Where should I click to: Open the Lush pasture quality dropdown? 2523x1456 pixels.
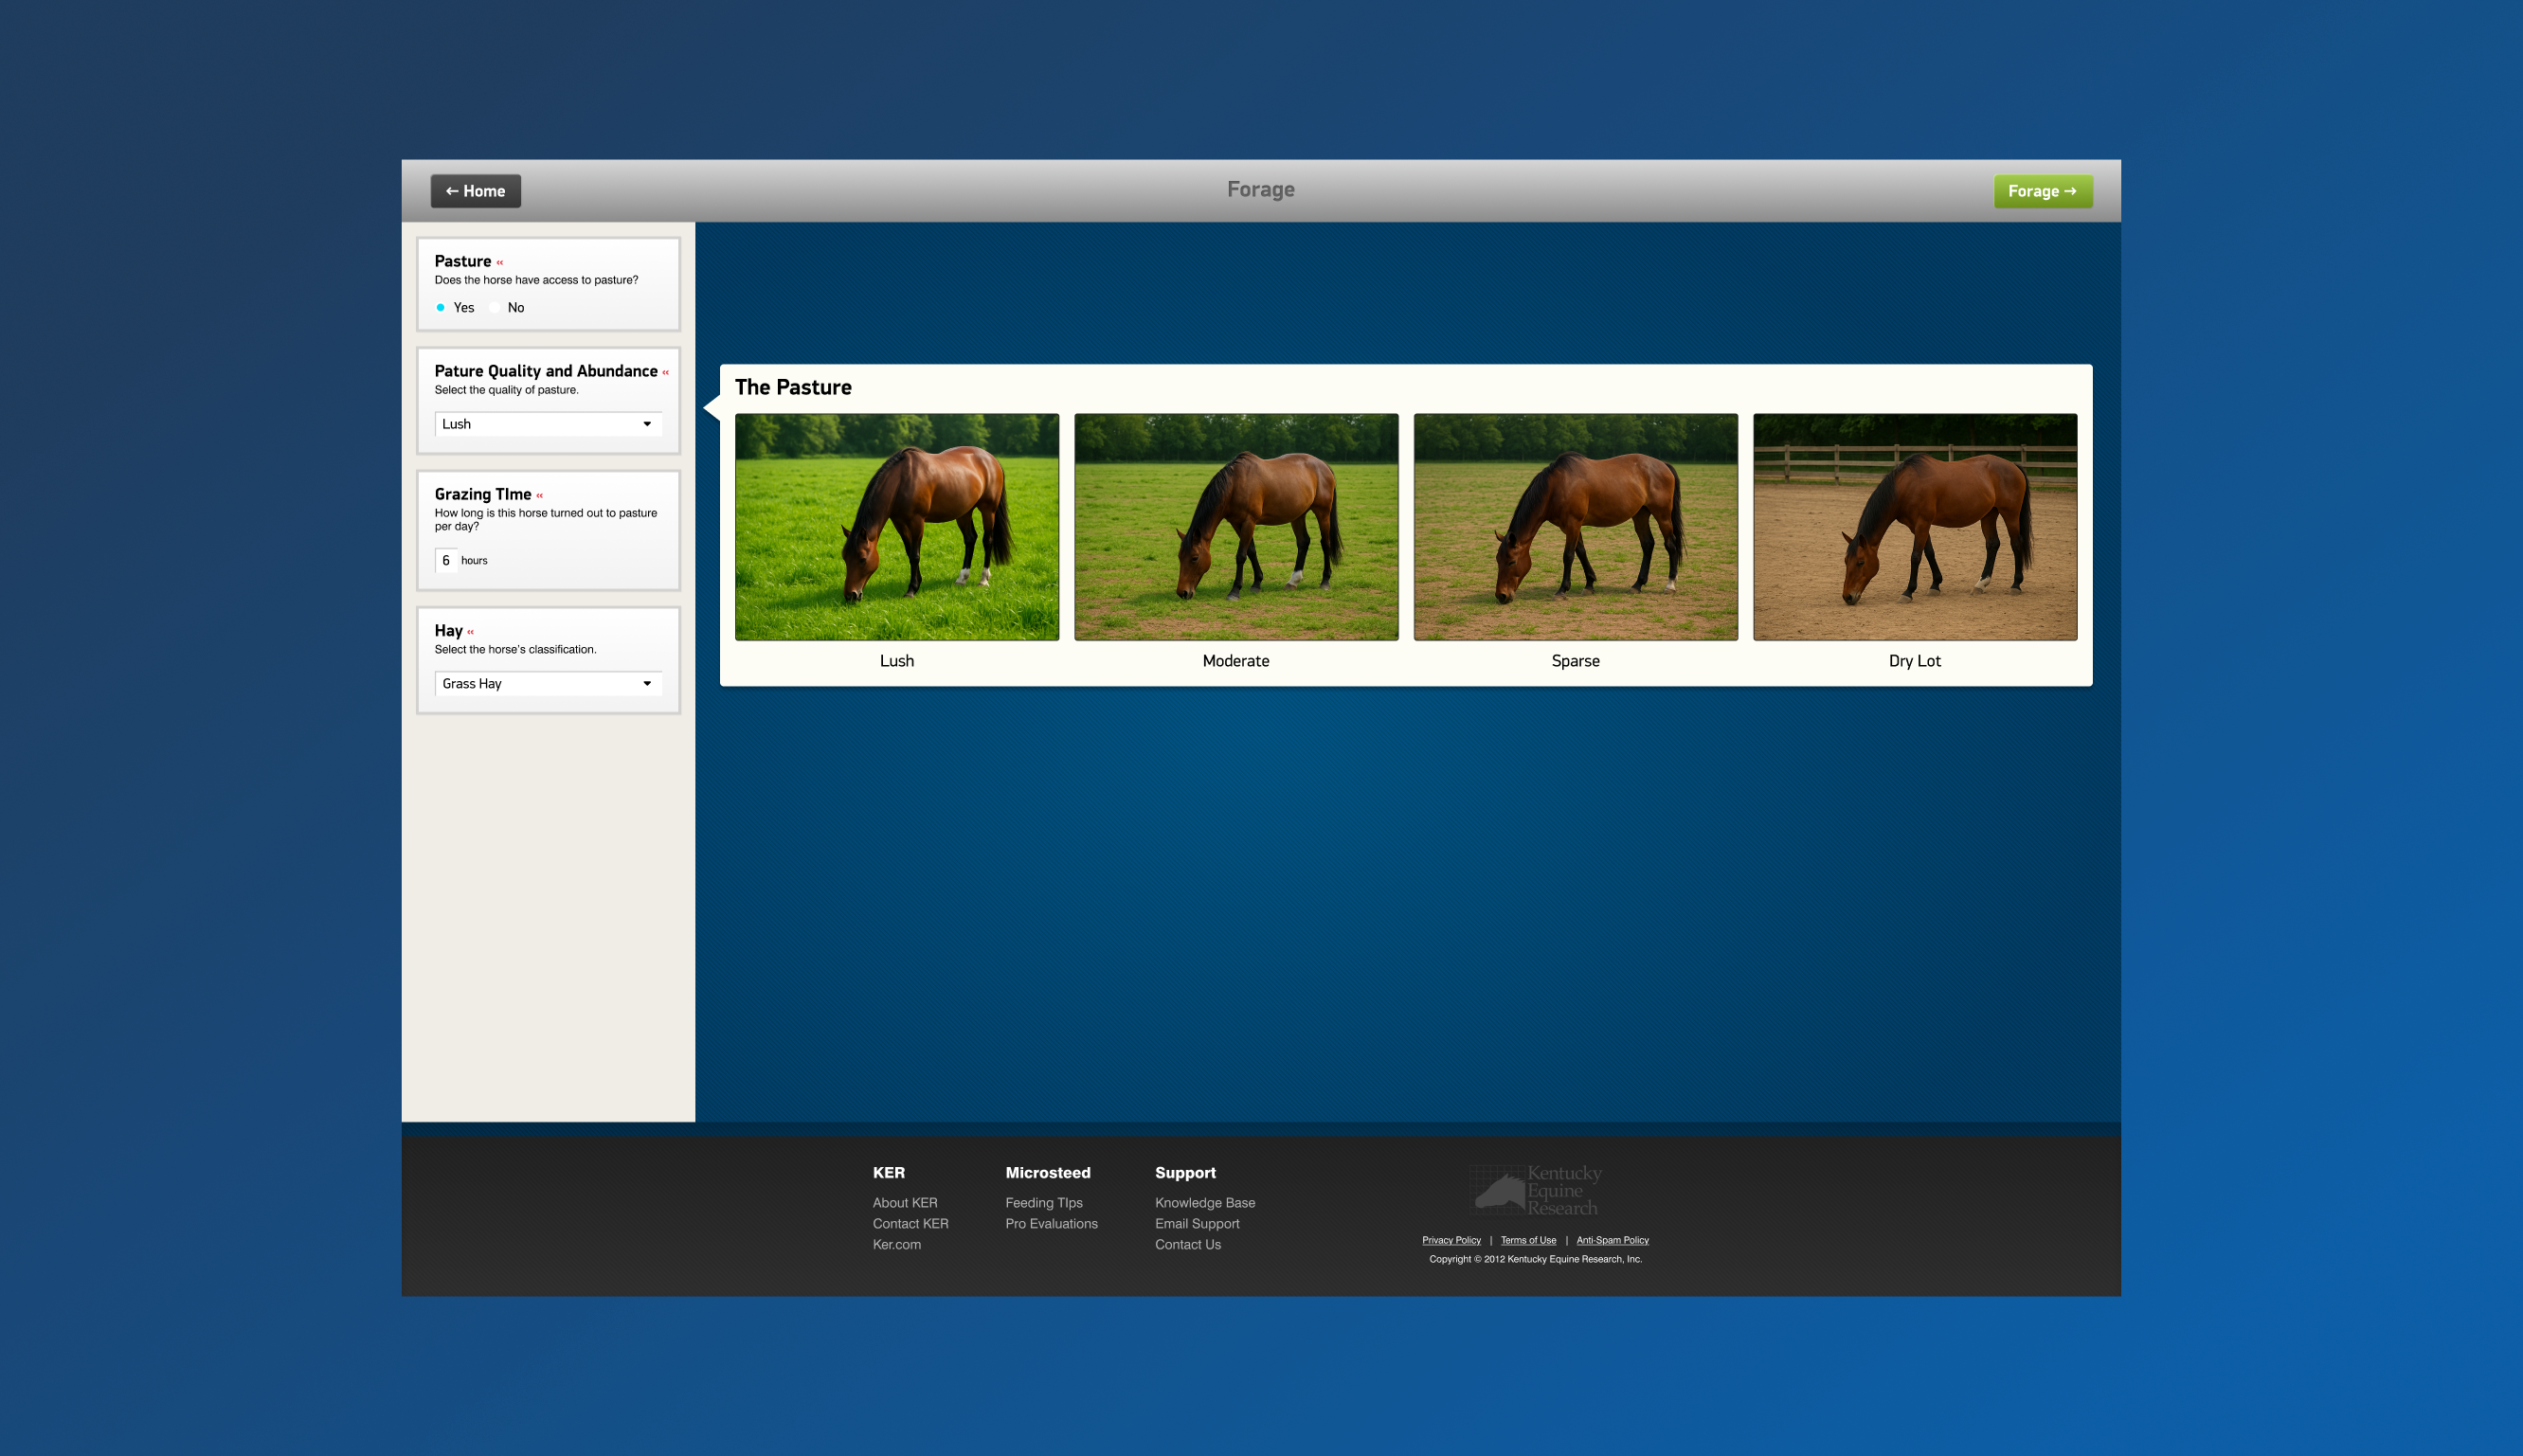pos(548,424)
